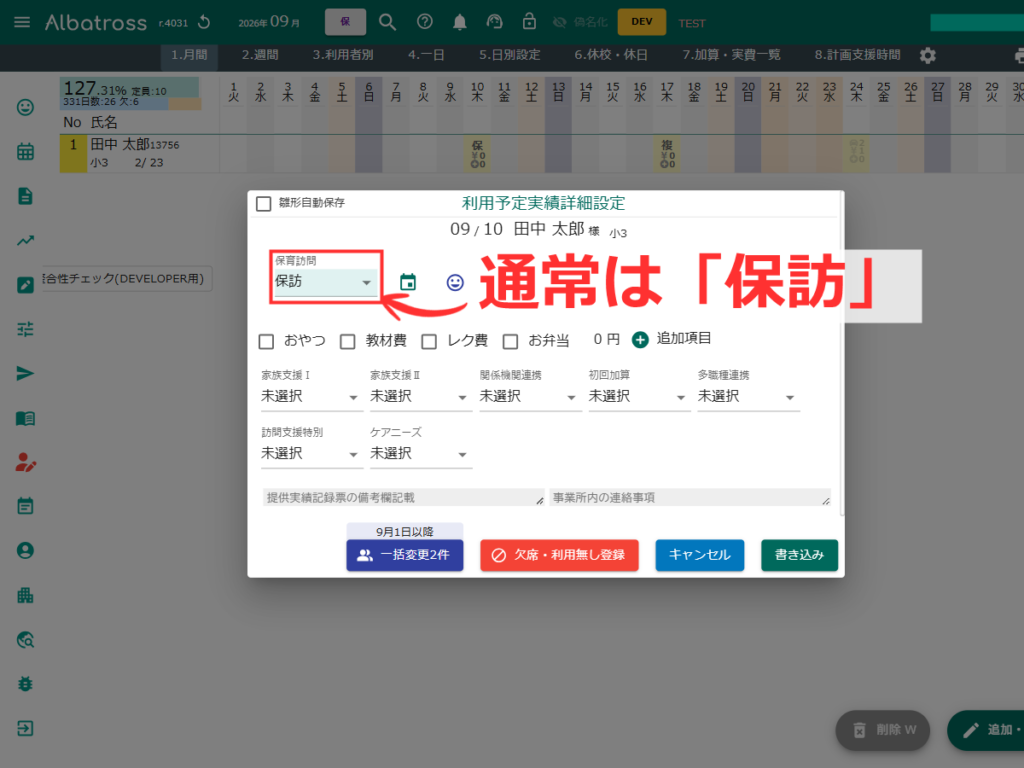1024x768 pixels.
Task: Open the book sidebar icon
Action: 25,418
